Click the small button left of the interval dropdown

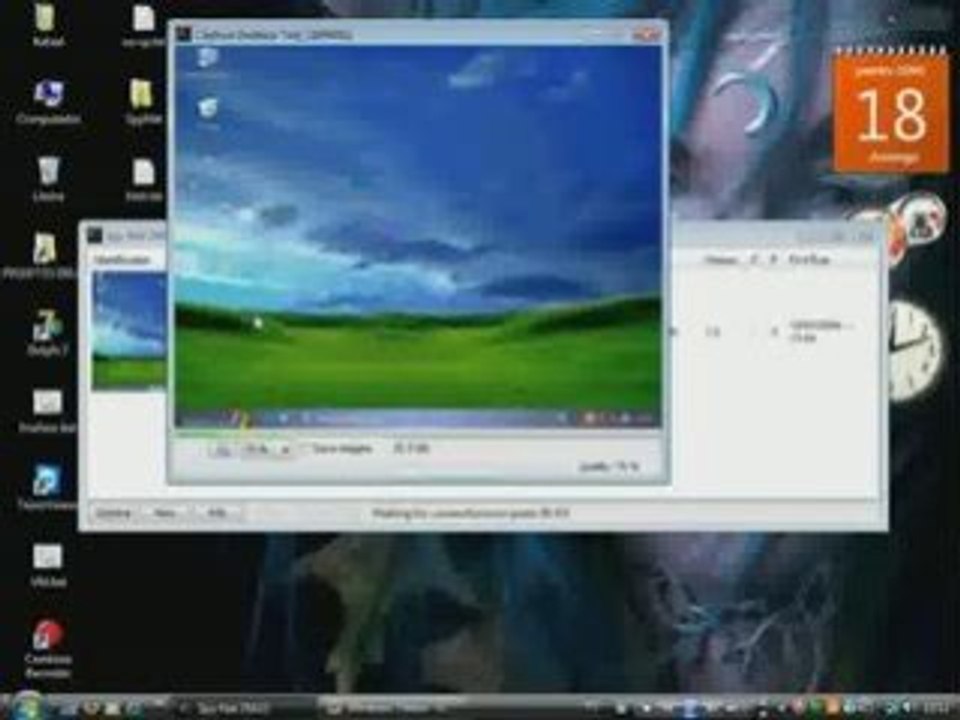pos(223,450)
